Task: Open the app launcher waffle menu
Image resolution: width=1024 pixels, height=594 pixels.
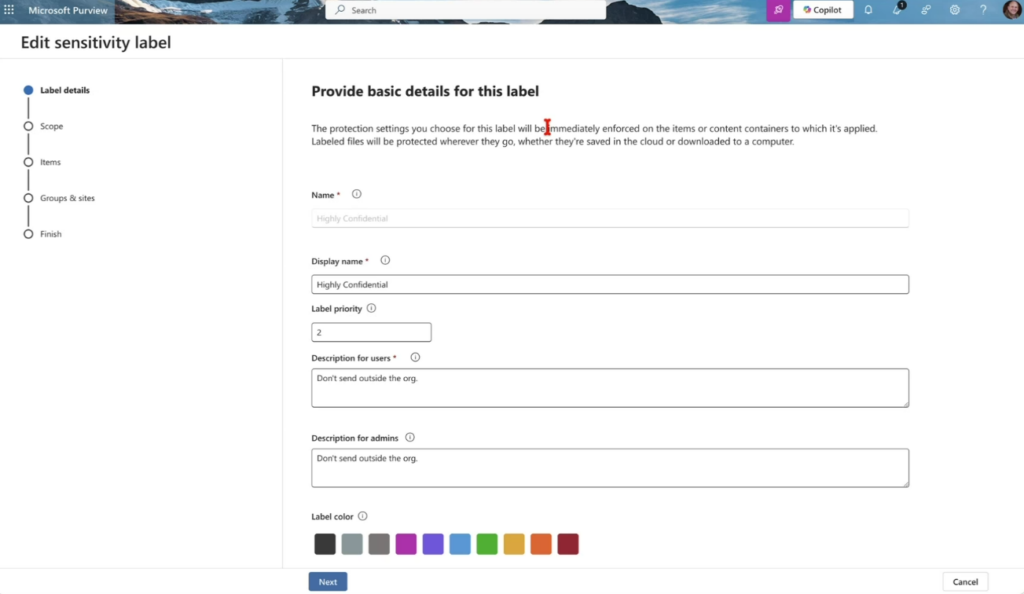Action: point(10,10)
